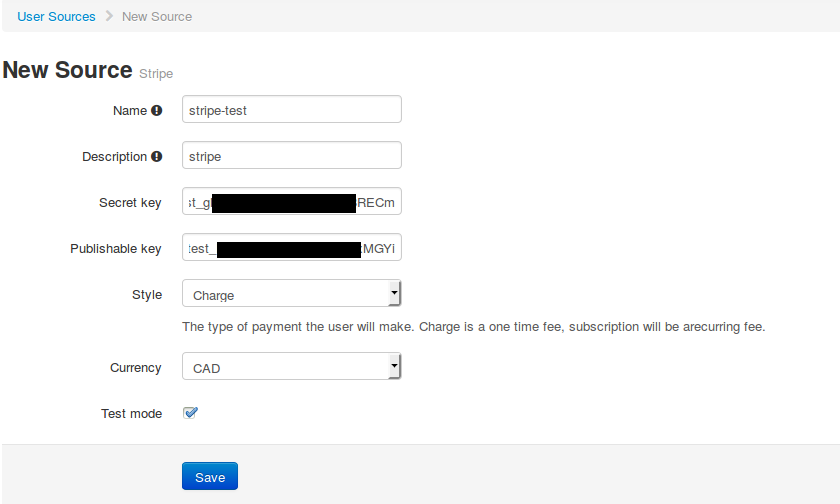Focus the Description input field
Image resolution: width=840 pixels, height=504 pixels.
(x=292, y=155)
